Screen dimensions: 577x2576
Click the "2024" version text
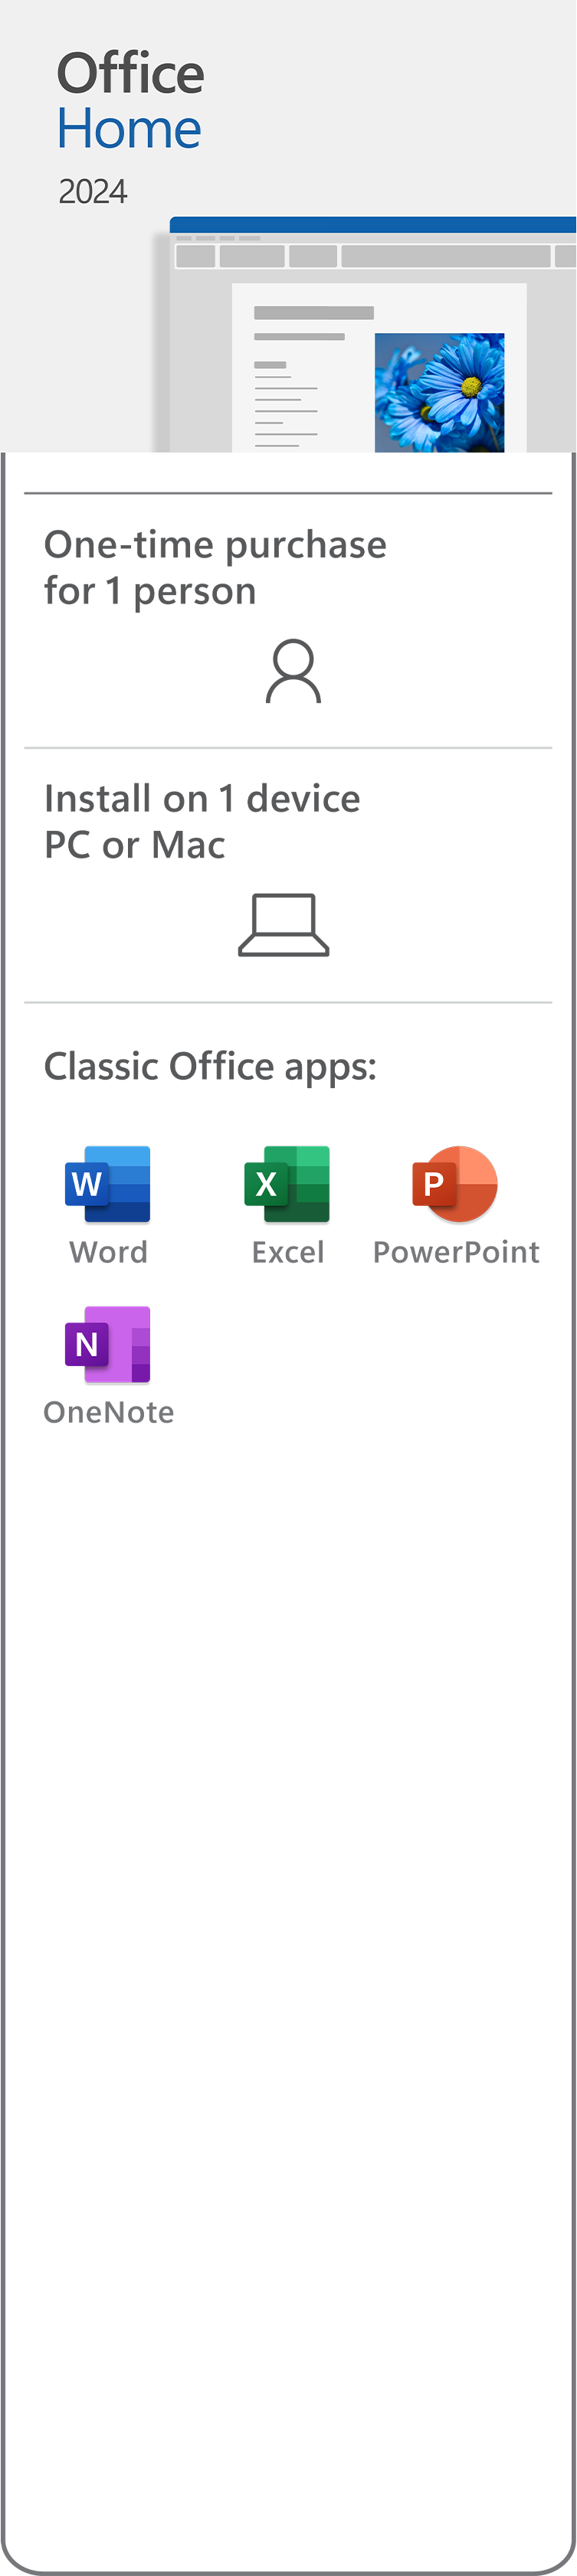coord(92,191)
